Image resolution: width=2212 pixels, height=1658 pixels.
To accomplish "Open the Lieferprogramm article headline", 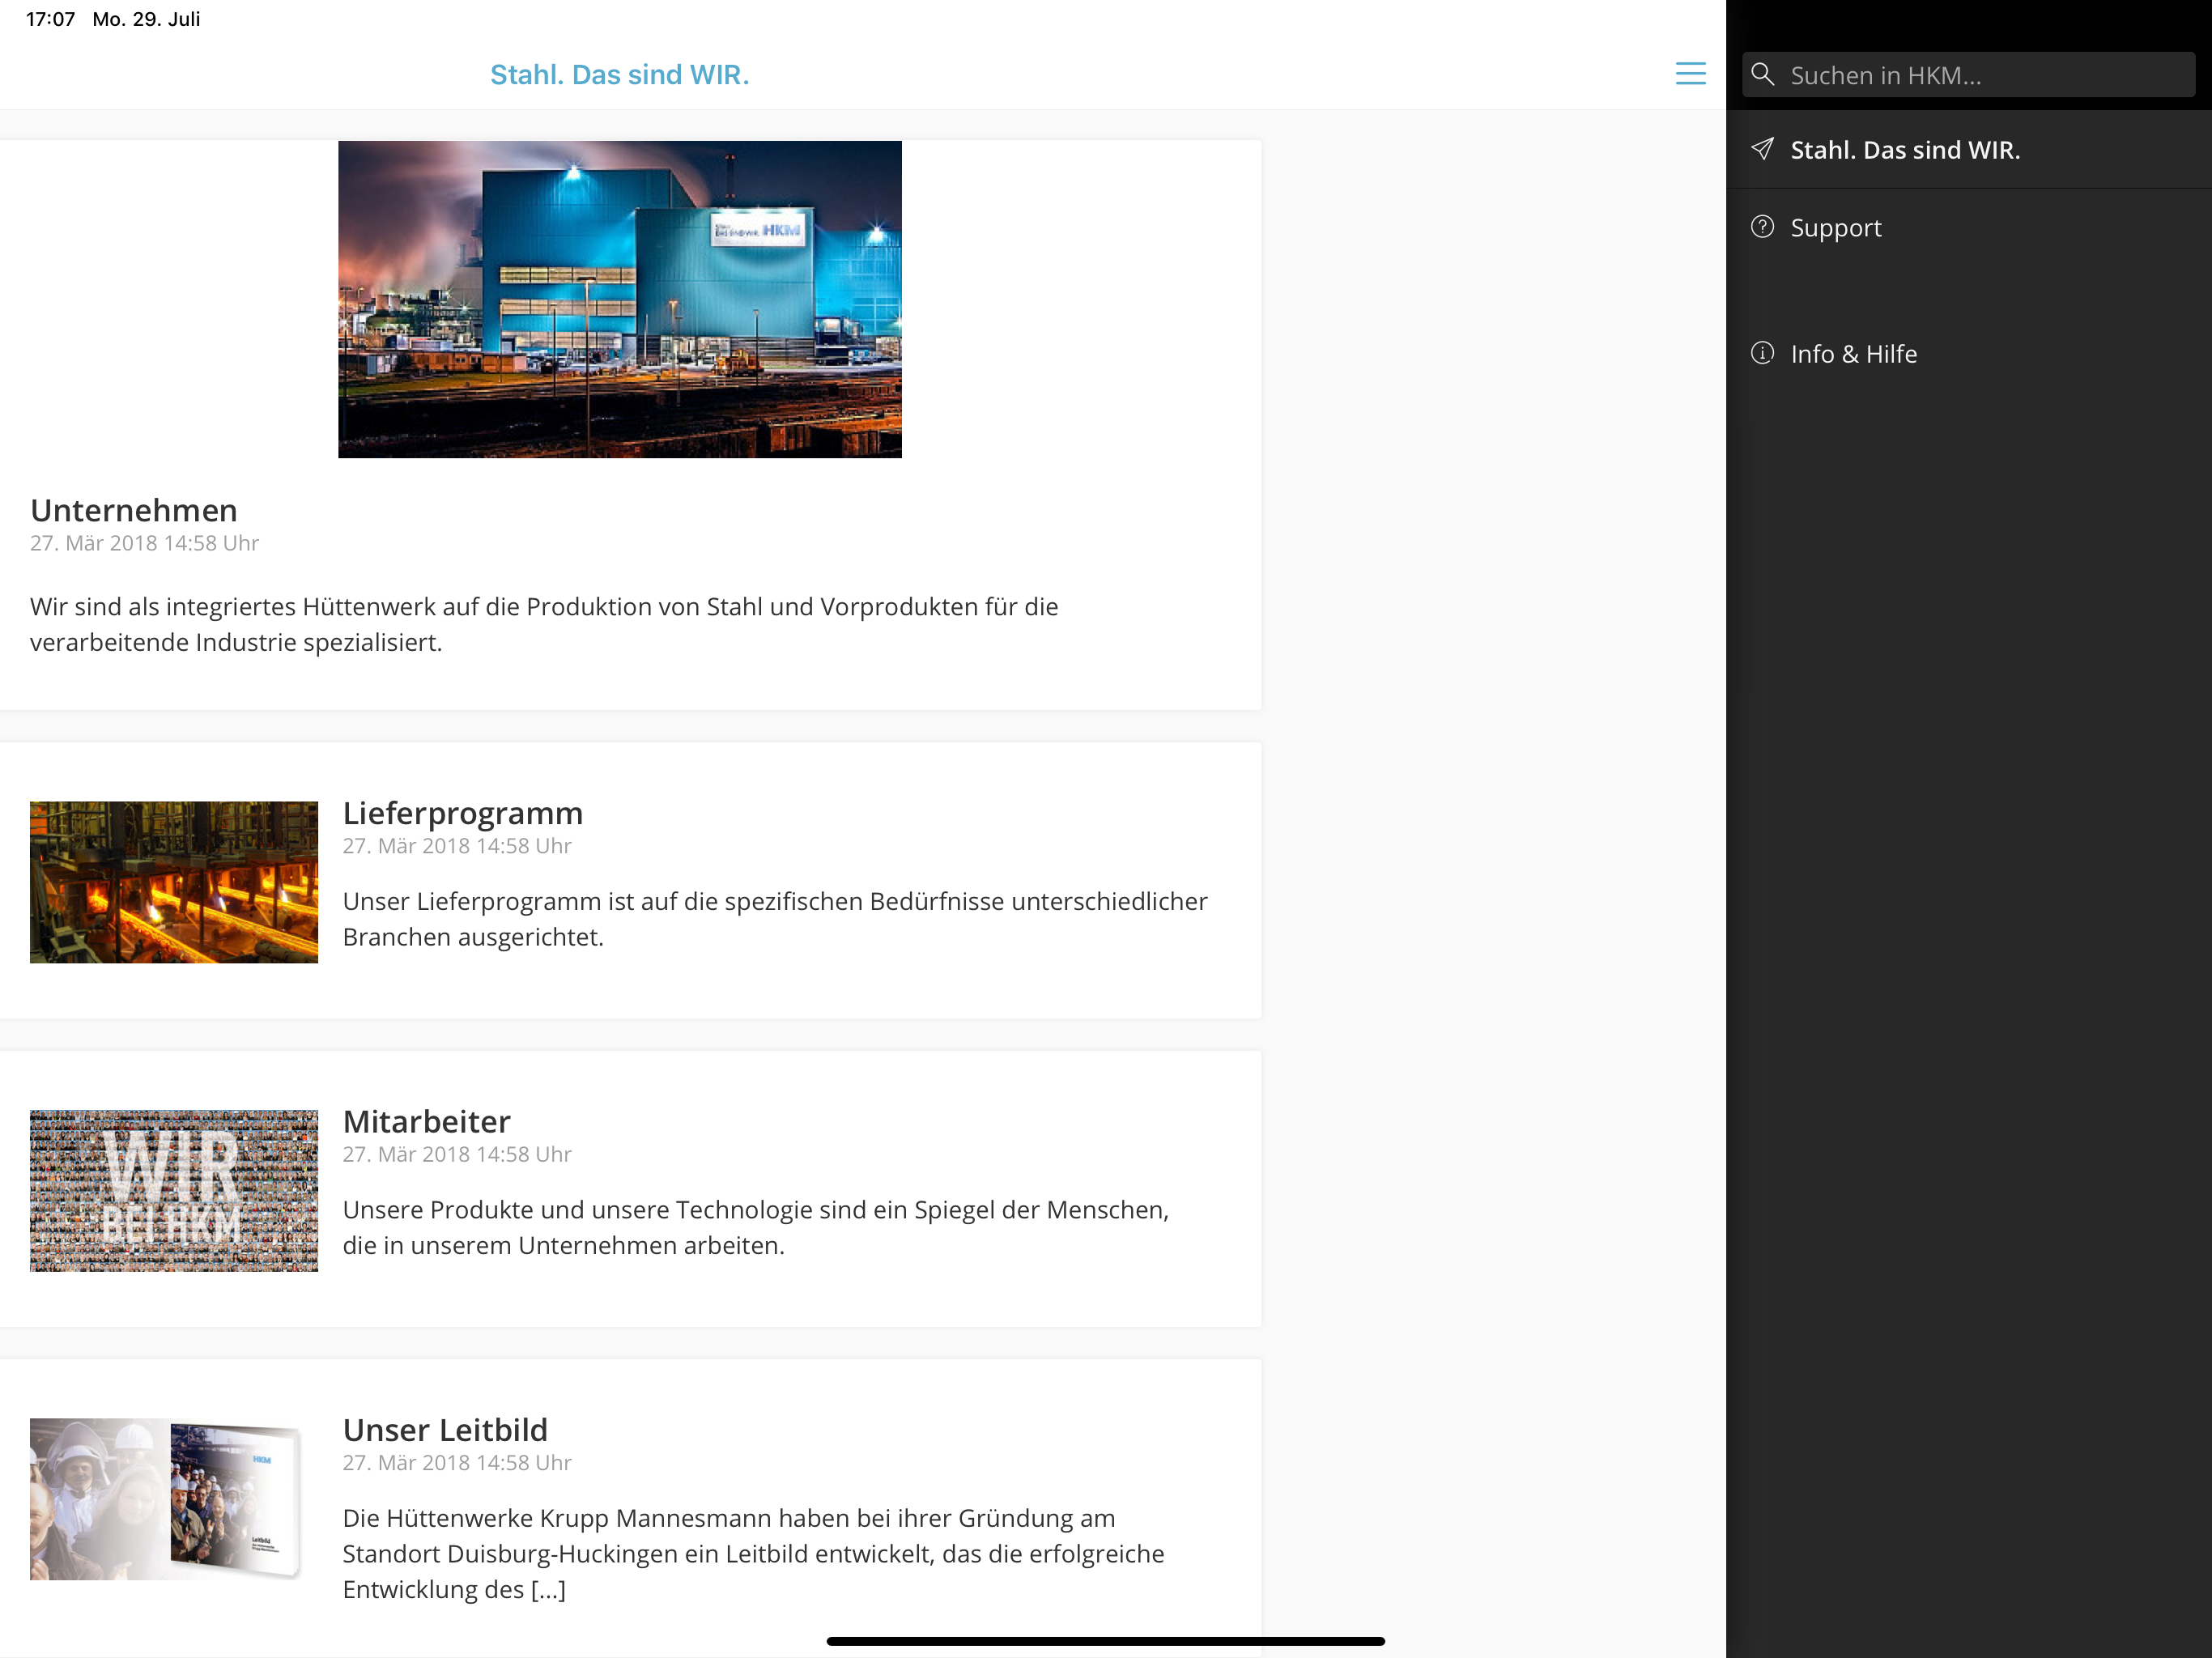I will 463,813.
